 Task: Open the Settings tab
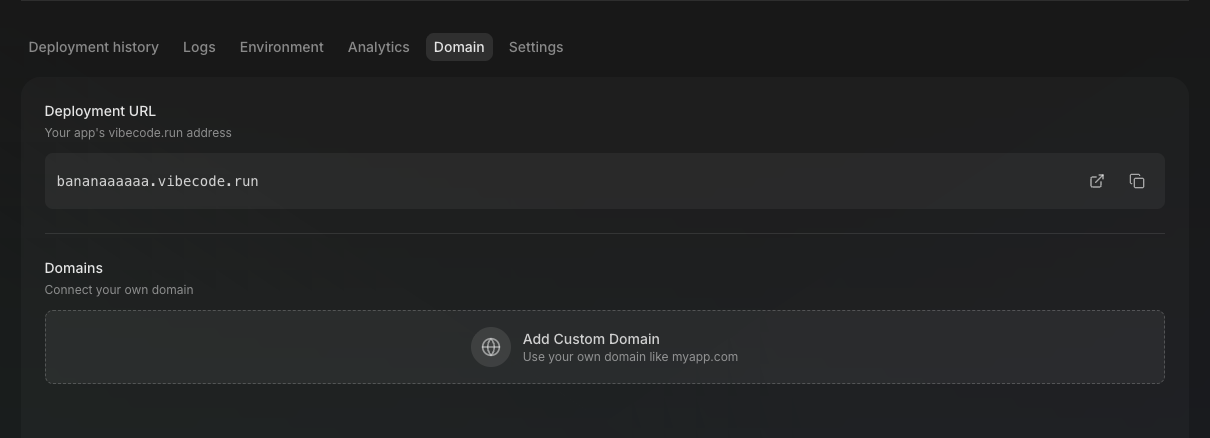tap(536, 47)
